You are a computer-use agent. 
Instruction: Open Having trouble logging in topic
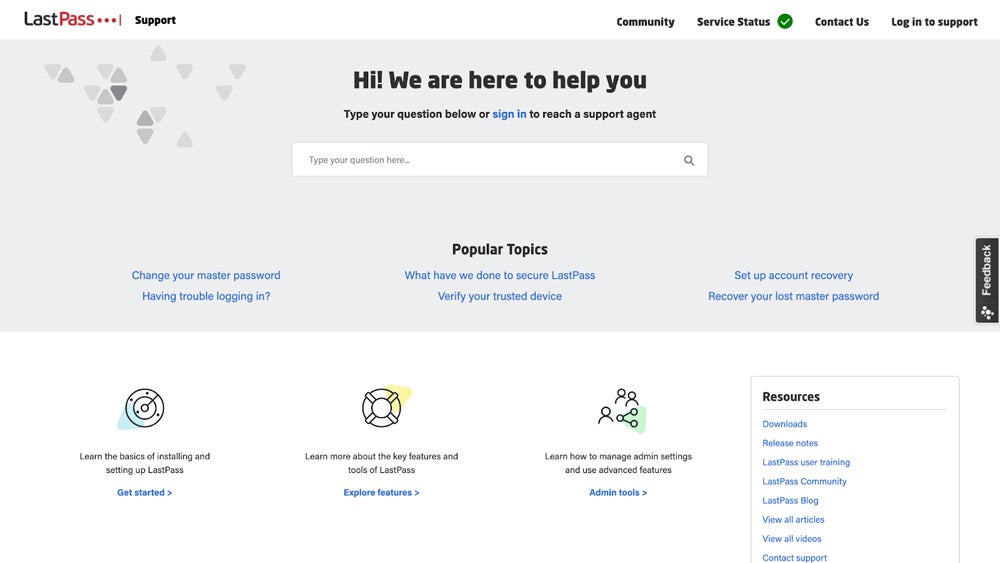coord(206,296)
